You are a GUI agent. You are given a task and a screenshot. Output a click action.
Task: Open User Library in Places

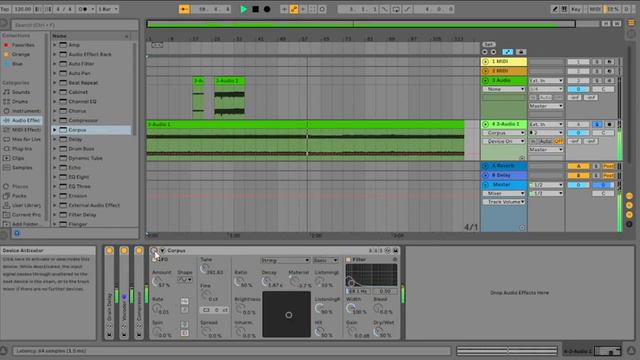tap(26, 205)
